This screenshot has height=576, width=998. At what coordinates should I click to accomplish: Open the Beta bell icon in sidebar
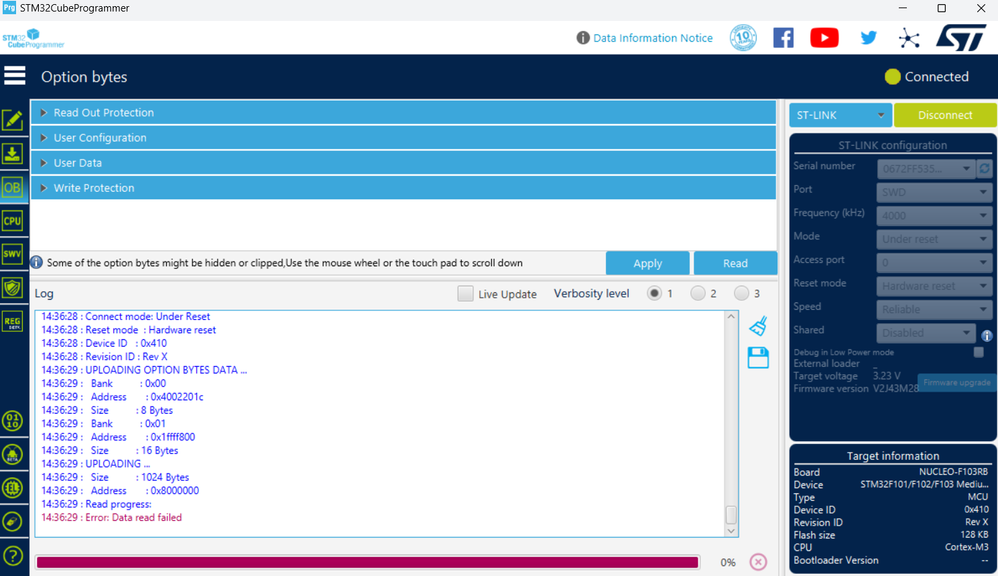tap(12, 454)
